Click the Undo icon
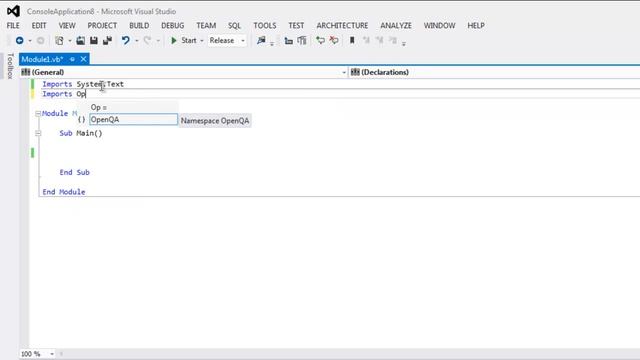 126,40
